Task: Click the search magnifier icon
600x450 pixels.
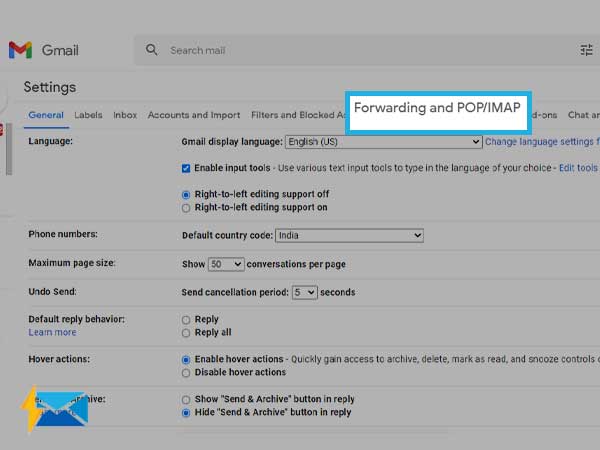Action: [x=152, y=50]
